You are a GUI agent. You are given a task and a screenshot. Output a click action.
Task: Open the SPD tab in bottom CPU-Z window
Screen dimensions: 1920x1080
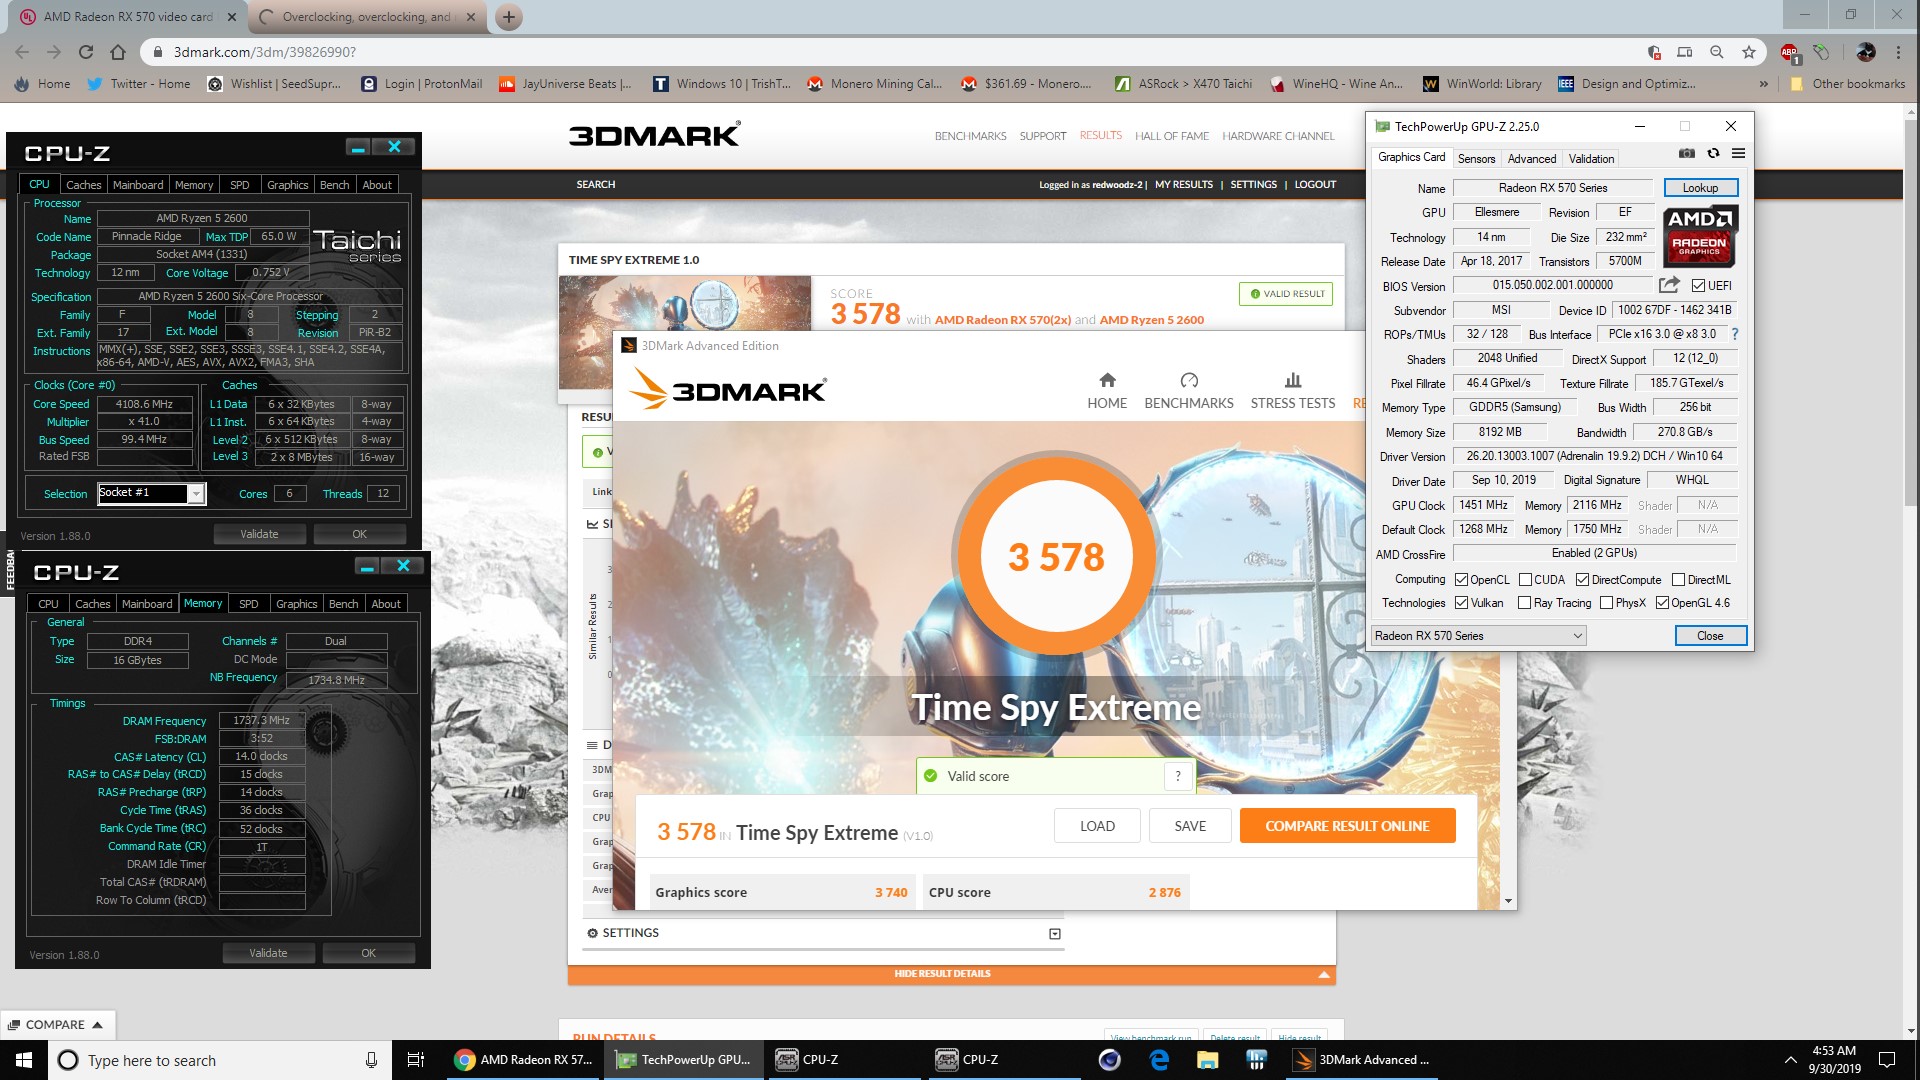click(x=249, y=604)
